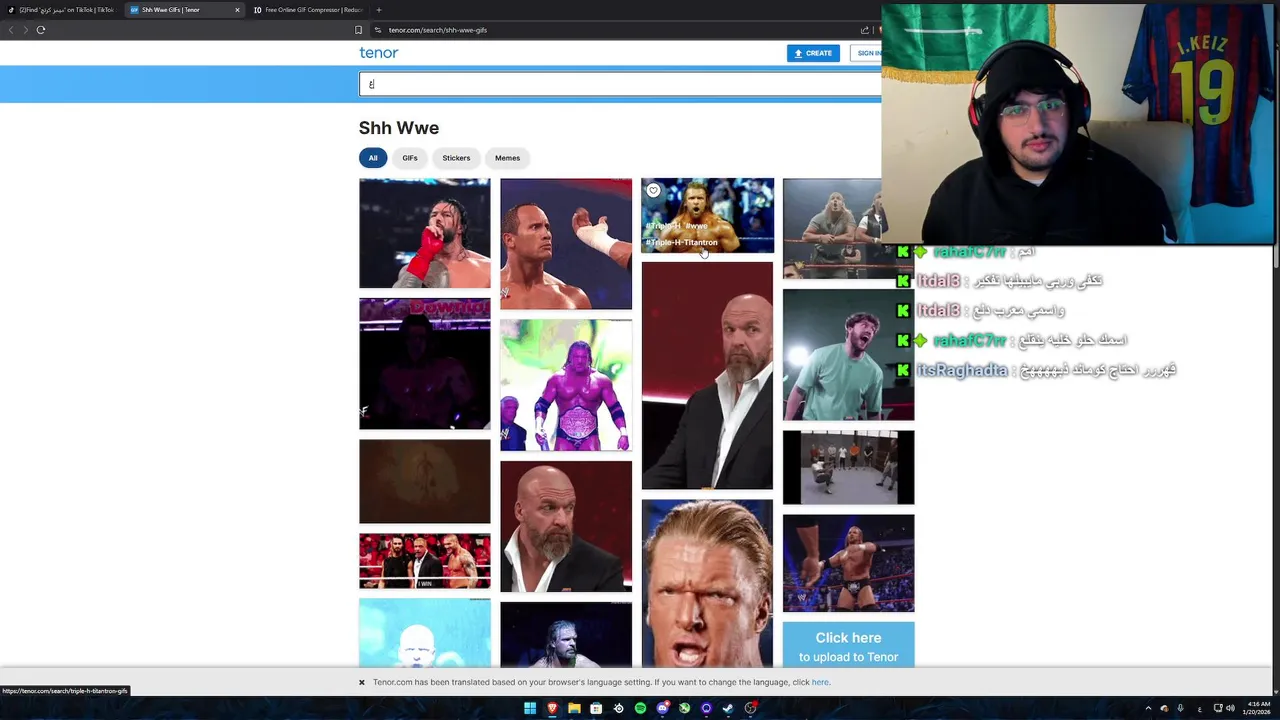Open Discord from the taskbar
Image resolution: width=1280 pixels, height=720 pixels.
[x=662, y=708]
